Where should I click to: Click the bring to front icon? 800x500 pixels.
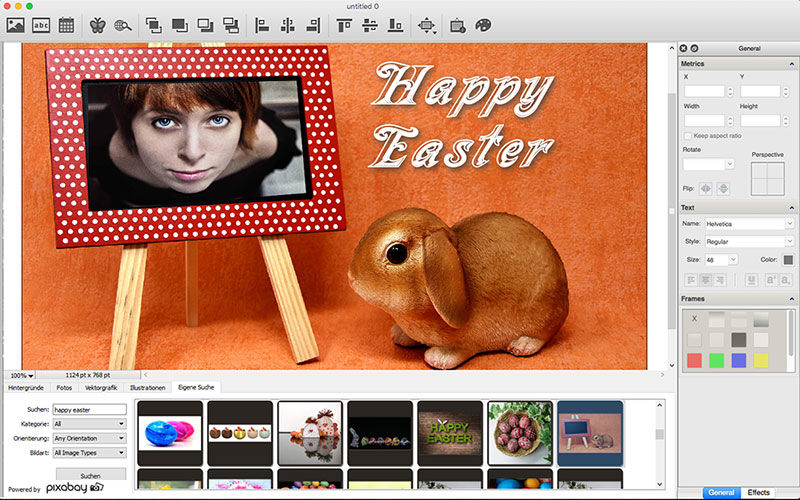[x=180, y=25]
